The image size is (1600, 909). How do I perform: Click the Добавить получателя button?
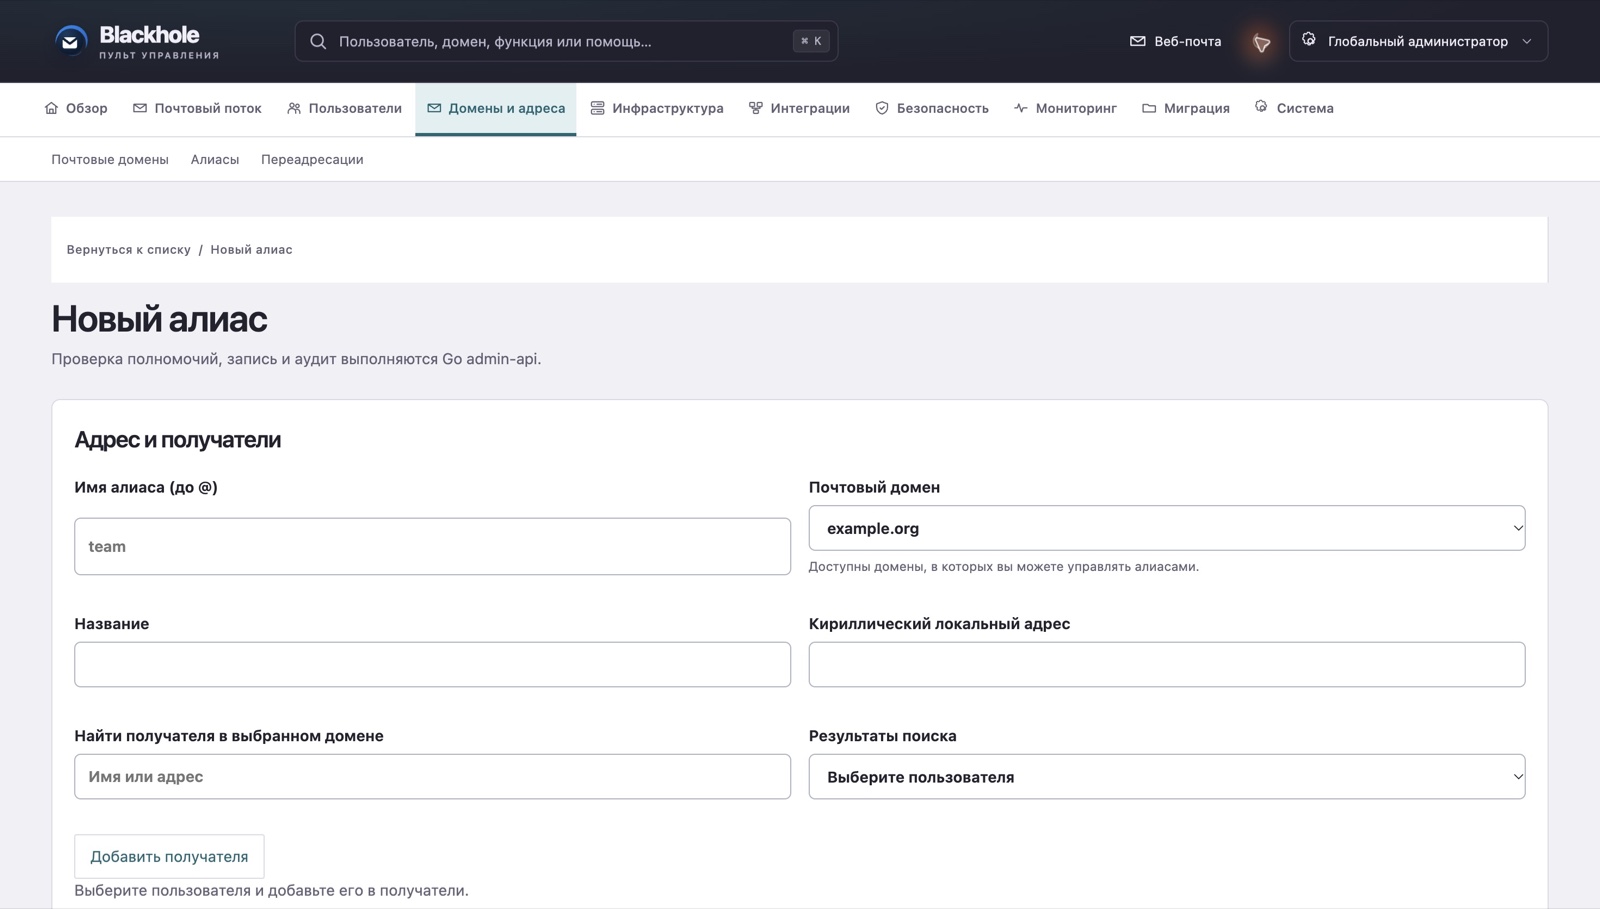point(169,856)
